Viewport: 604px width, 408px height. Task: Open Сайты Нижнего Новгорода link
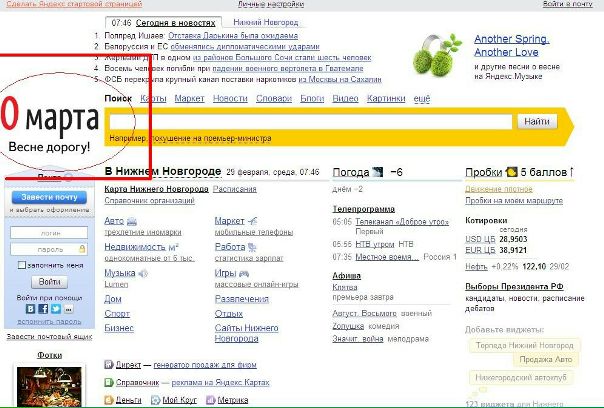(247, 333)
